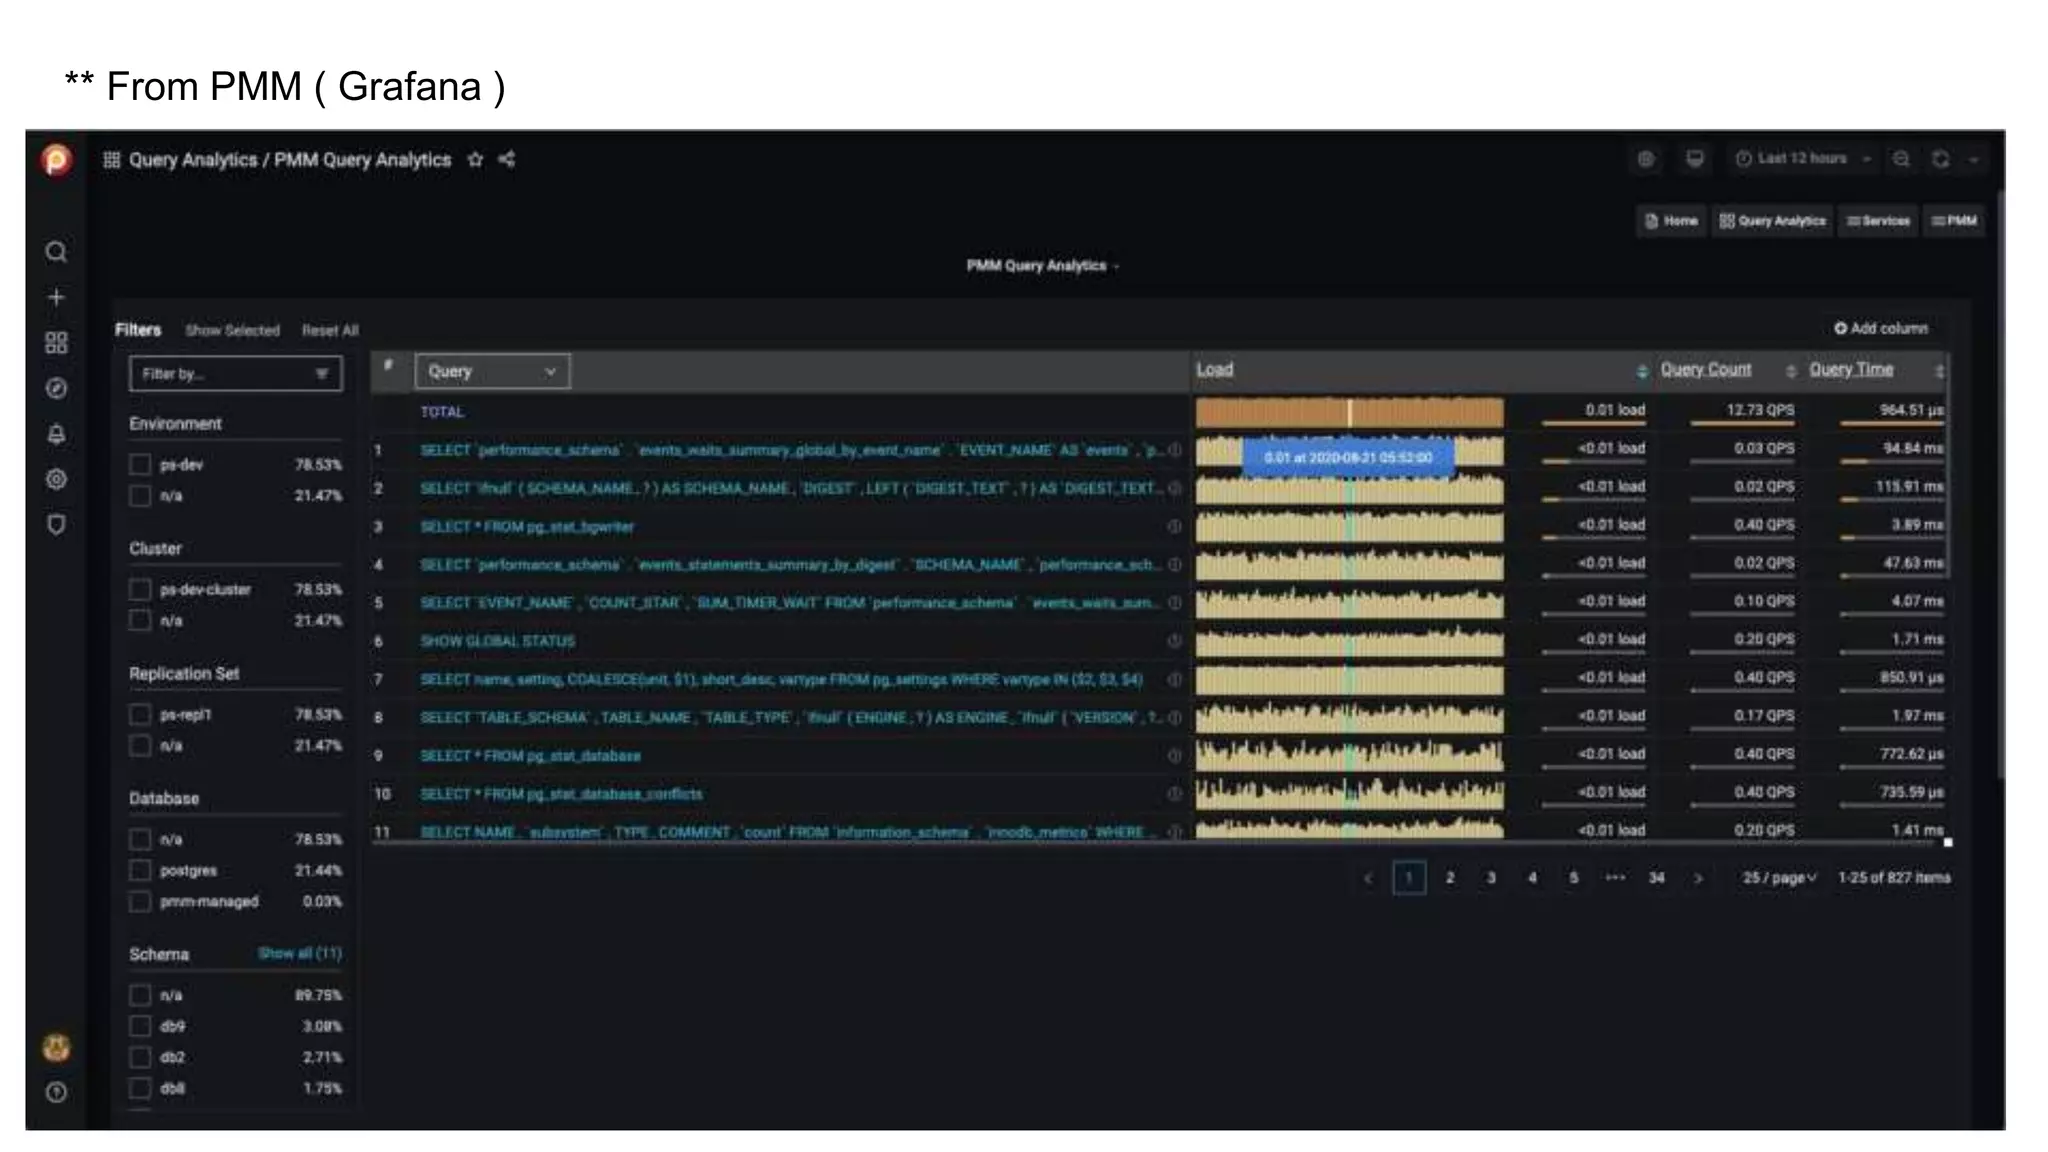Check the postgres database filter checkbox
The width and height of the screenshot is (2048, 1152).
coord(140,871)
